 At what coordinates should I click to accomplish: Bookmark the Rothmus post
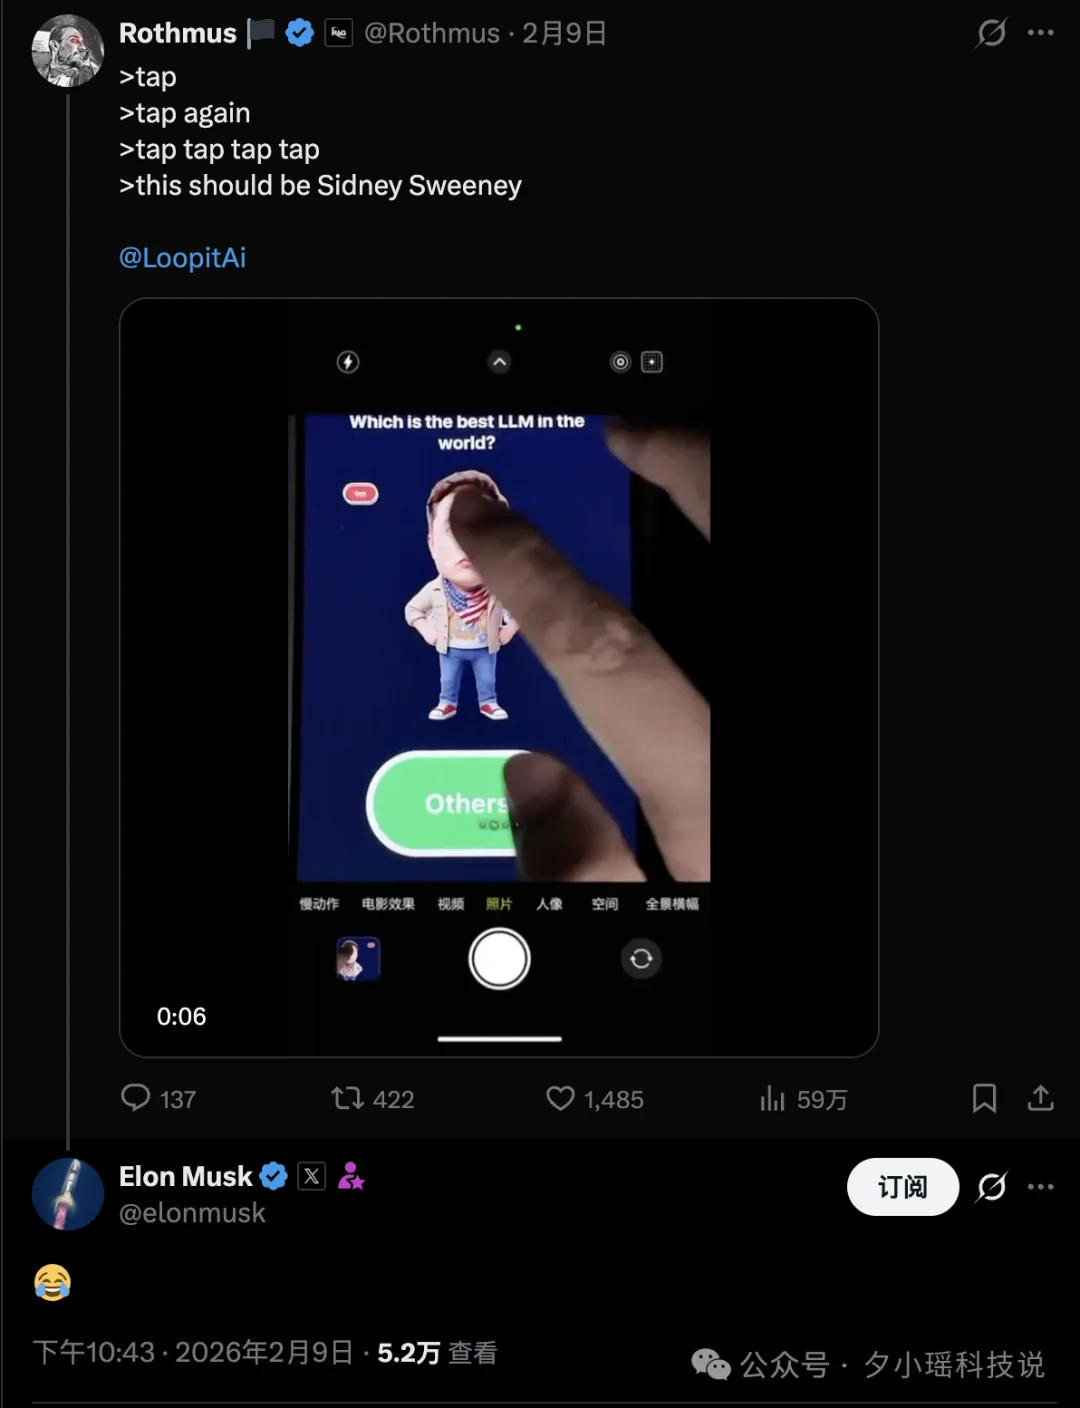click(984, 1098)
